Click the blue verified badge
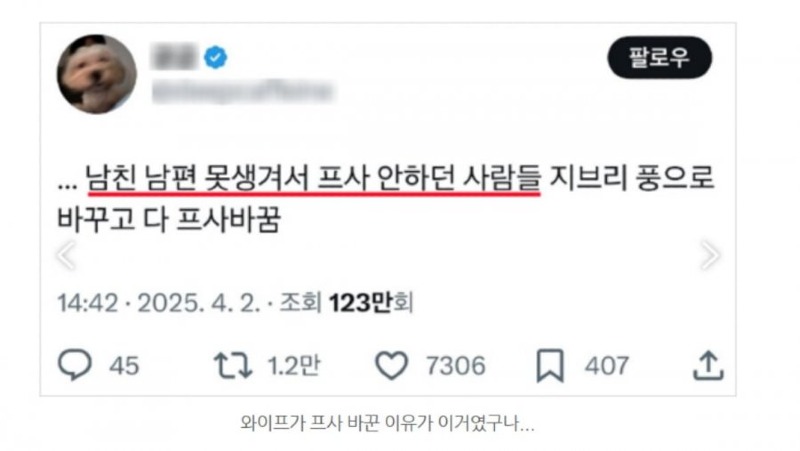The width and height of the screenshot is (800, 451). pos(215,57)
